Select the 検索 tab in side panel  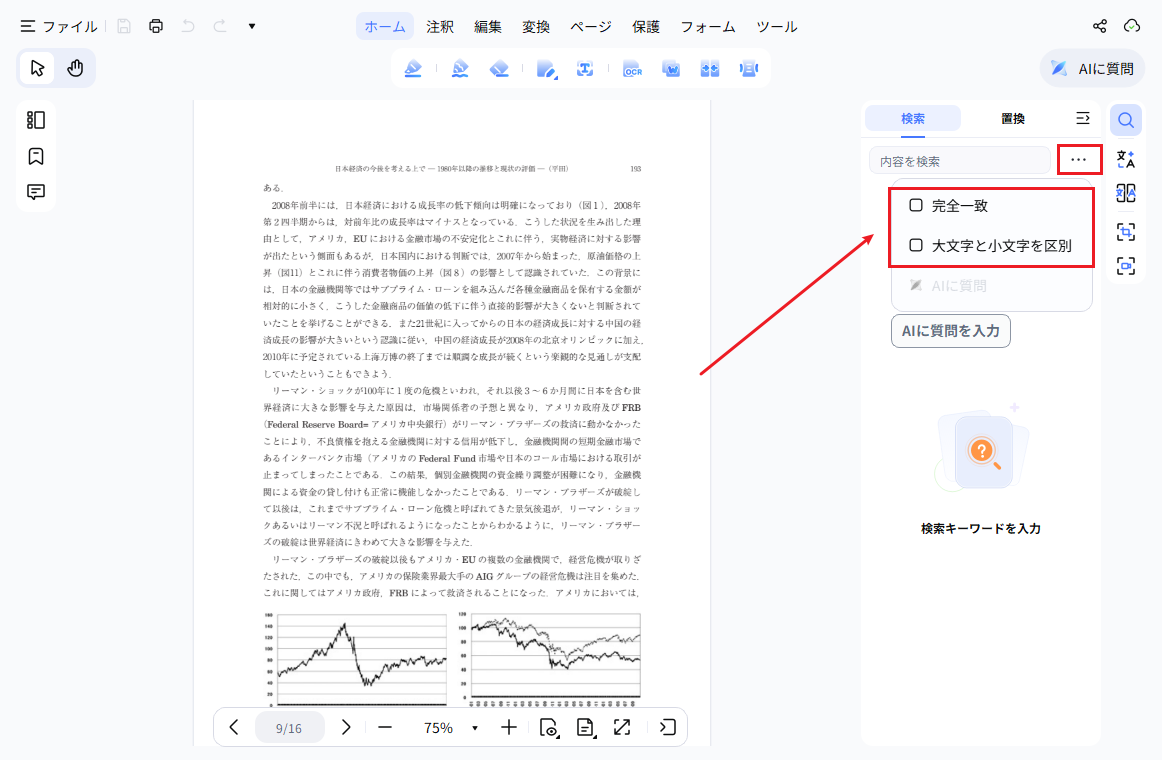pyautogui.click(x=913, y=119)
